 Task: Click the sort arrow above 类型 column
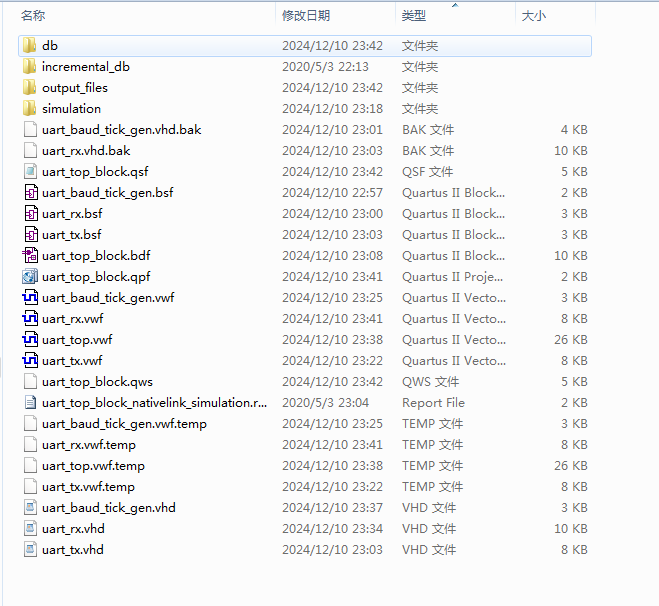tap(455, 5)
